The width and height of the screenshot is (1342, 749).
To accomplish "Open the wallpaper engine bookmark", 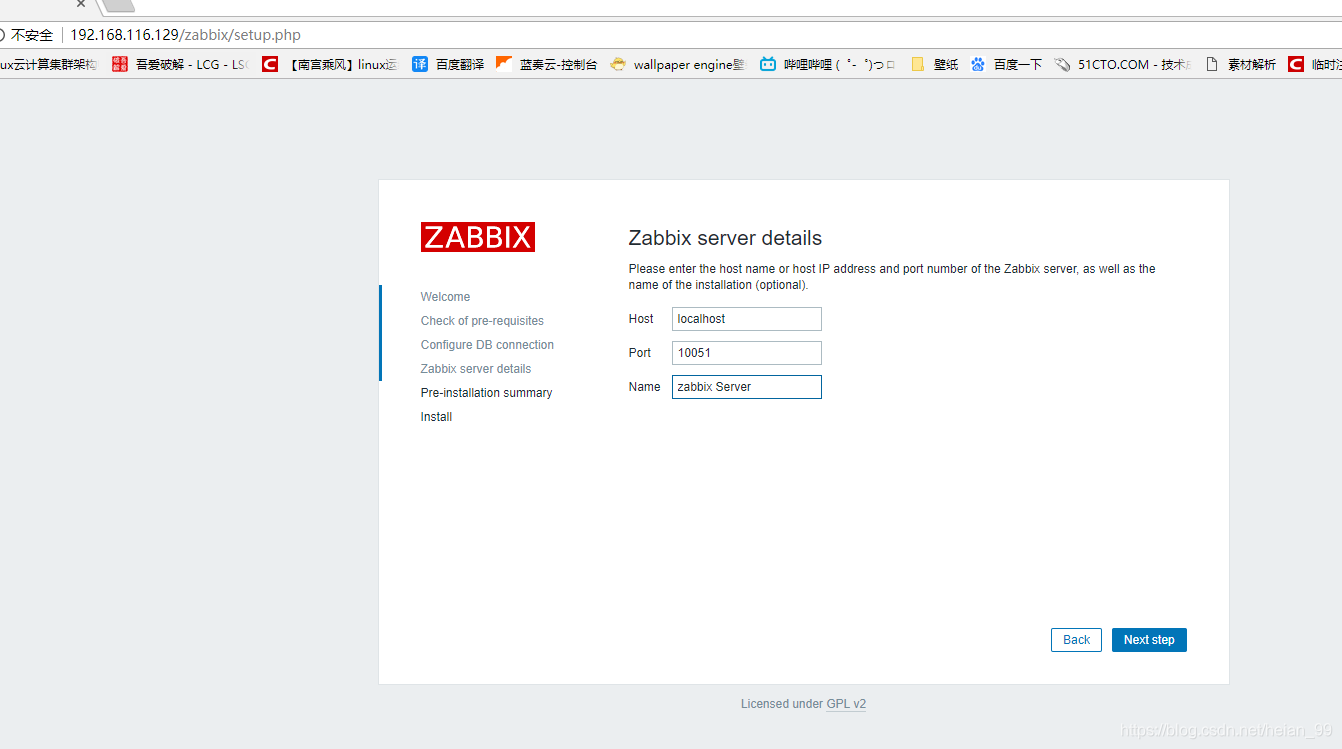I will click(x=678, y=64).
